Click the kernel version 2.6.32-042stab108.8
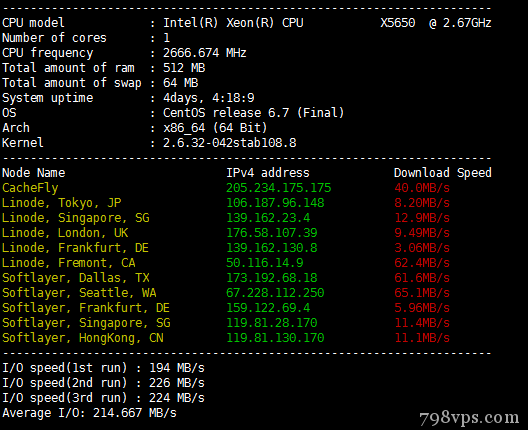Screen dimensions: 528x430 pyautogui.click(x=230, y=143)
